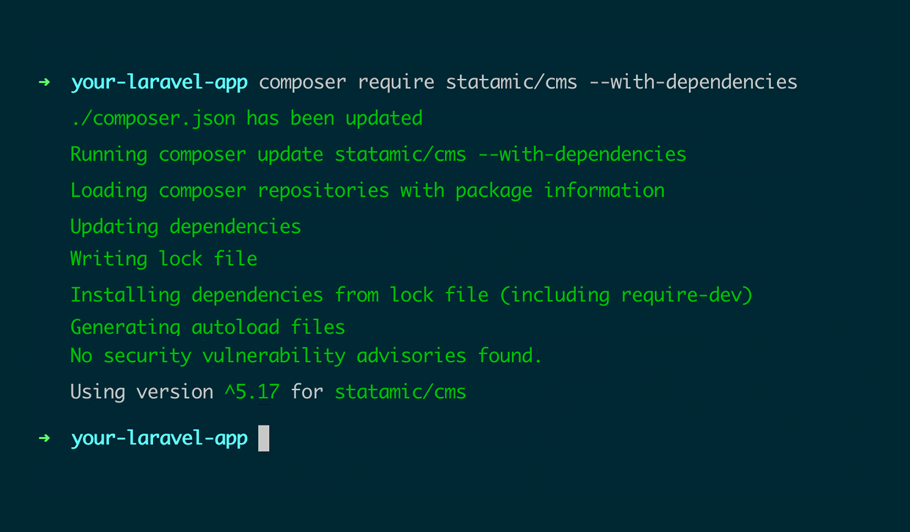Click the "Installing dependencies from lock file" line
The width and height of the screenshot is (910, 532).
pyautogui.click(x=411, y=295)
